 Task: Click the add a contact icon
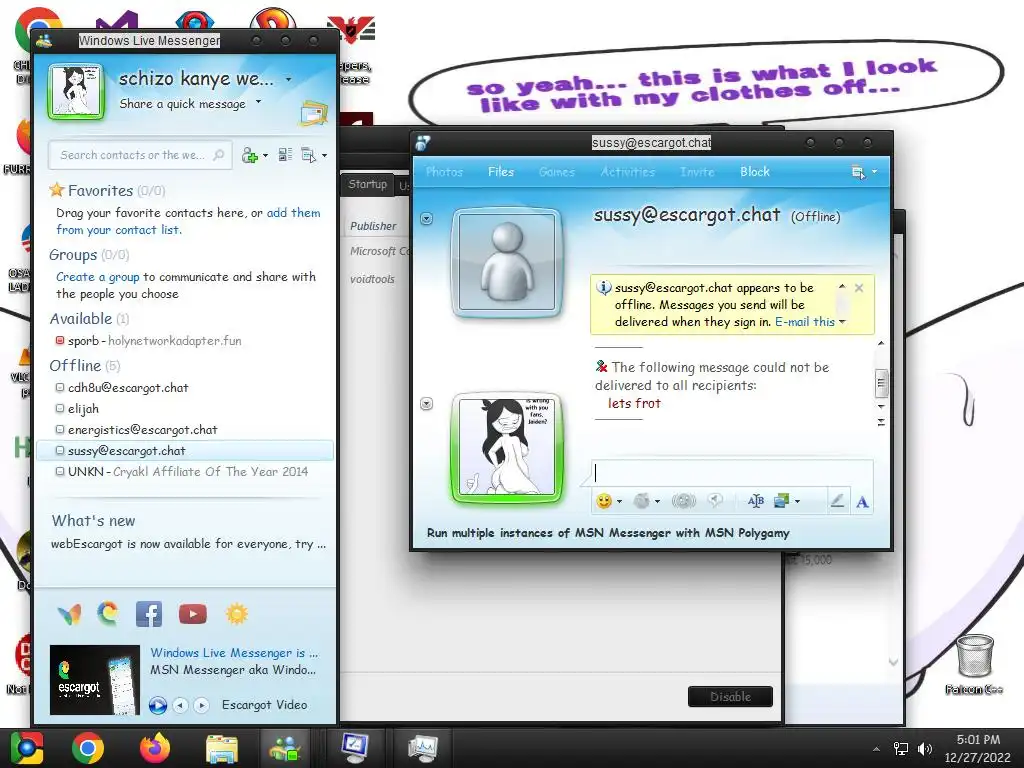pos(250,155)
